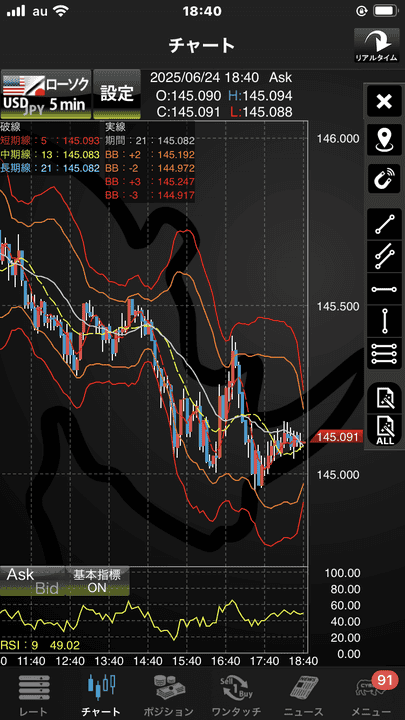Open the 設定 chart settings button
Screen dimensions: 405x720
(x=117, y=94)
